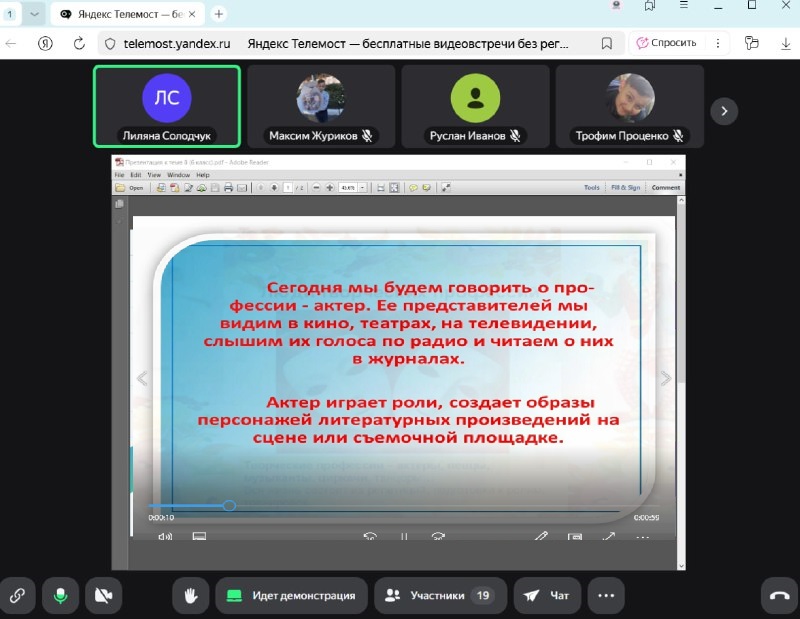This screenshot has height=619, width=800.
Task: Open the Chat panel
Action: [547, 595]
